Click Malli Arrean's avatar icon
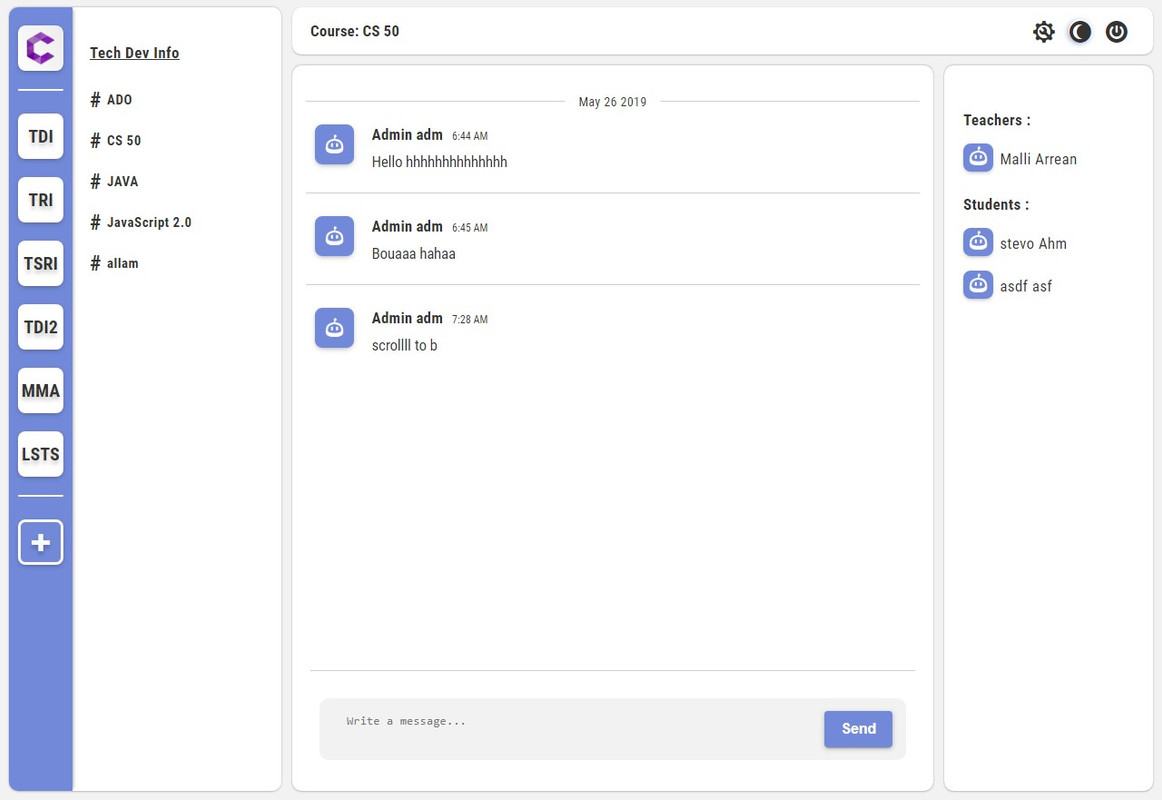The height and width of the screenshot is (800, 1162). (978, 158)
